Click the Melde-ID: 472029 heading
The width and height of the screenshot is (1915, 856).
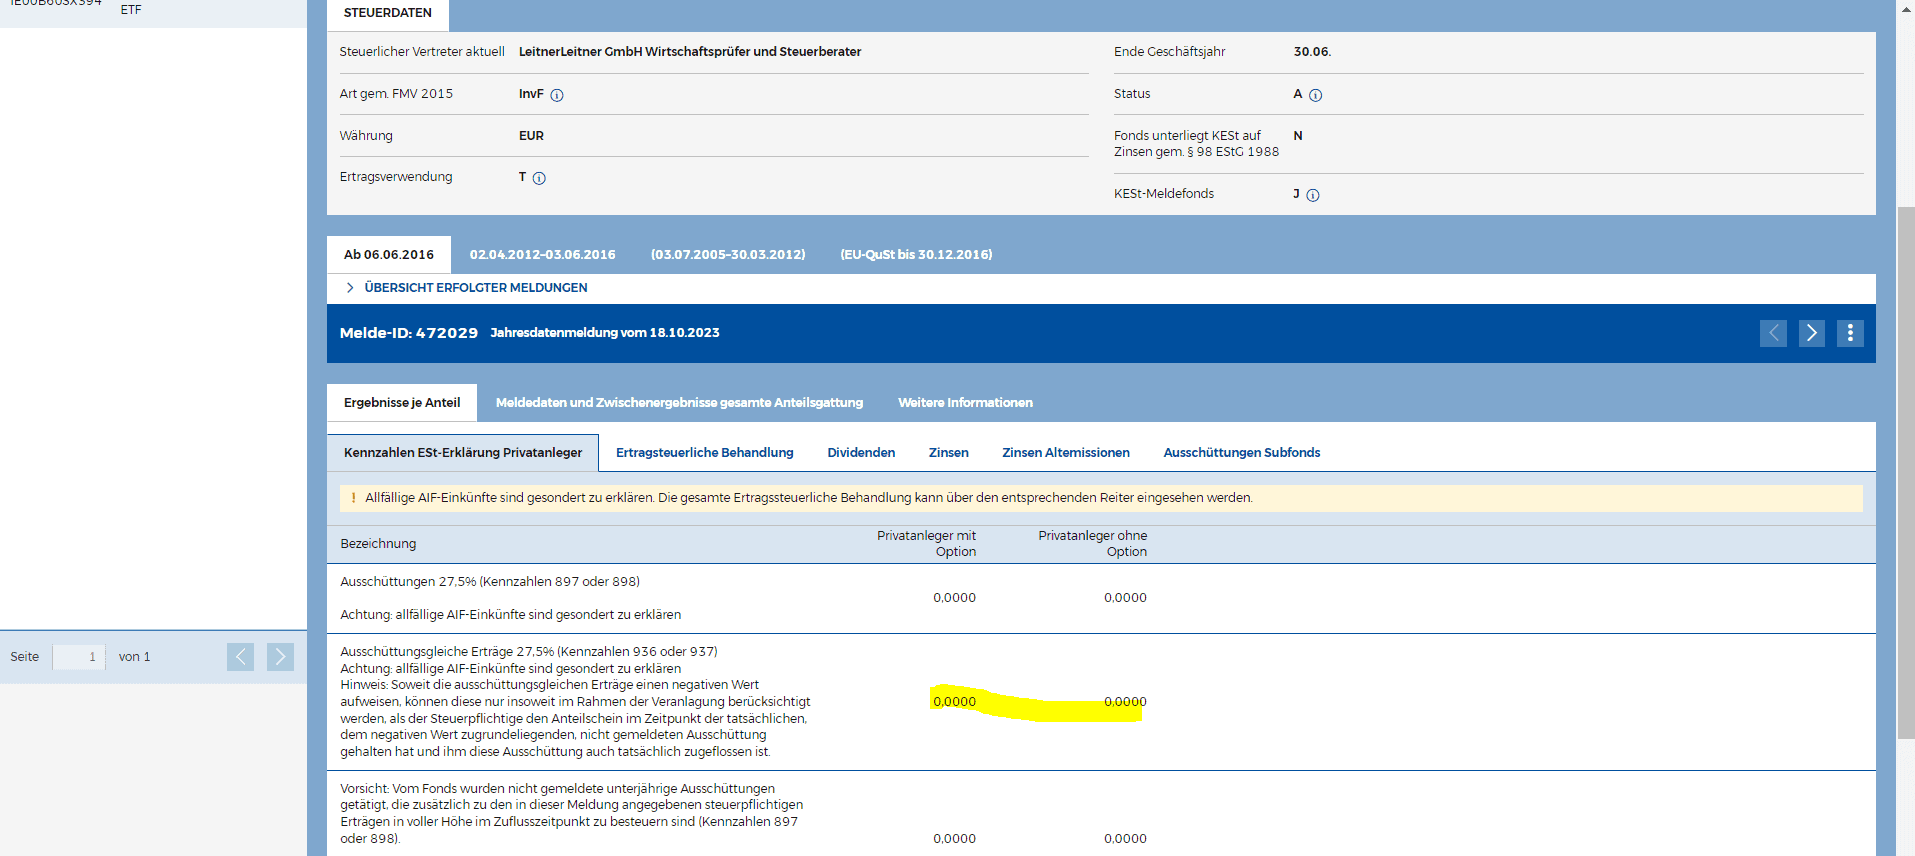(409, 333)
